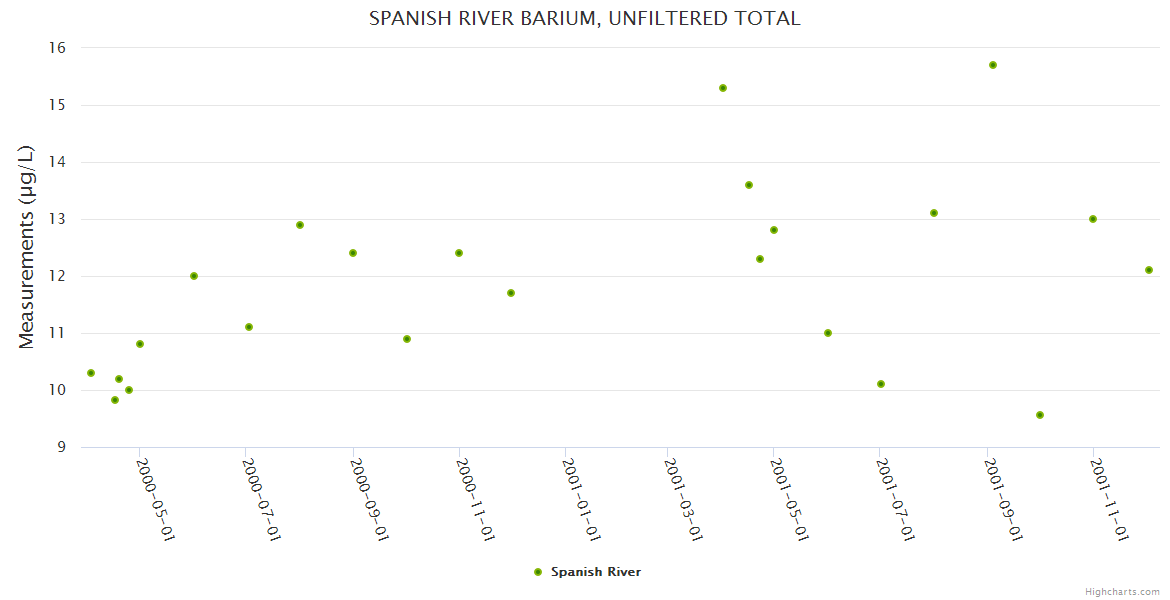Click the 12.9 data point after 2000-07-01

(x=300, y=225)
